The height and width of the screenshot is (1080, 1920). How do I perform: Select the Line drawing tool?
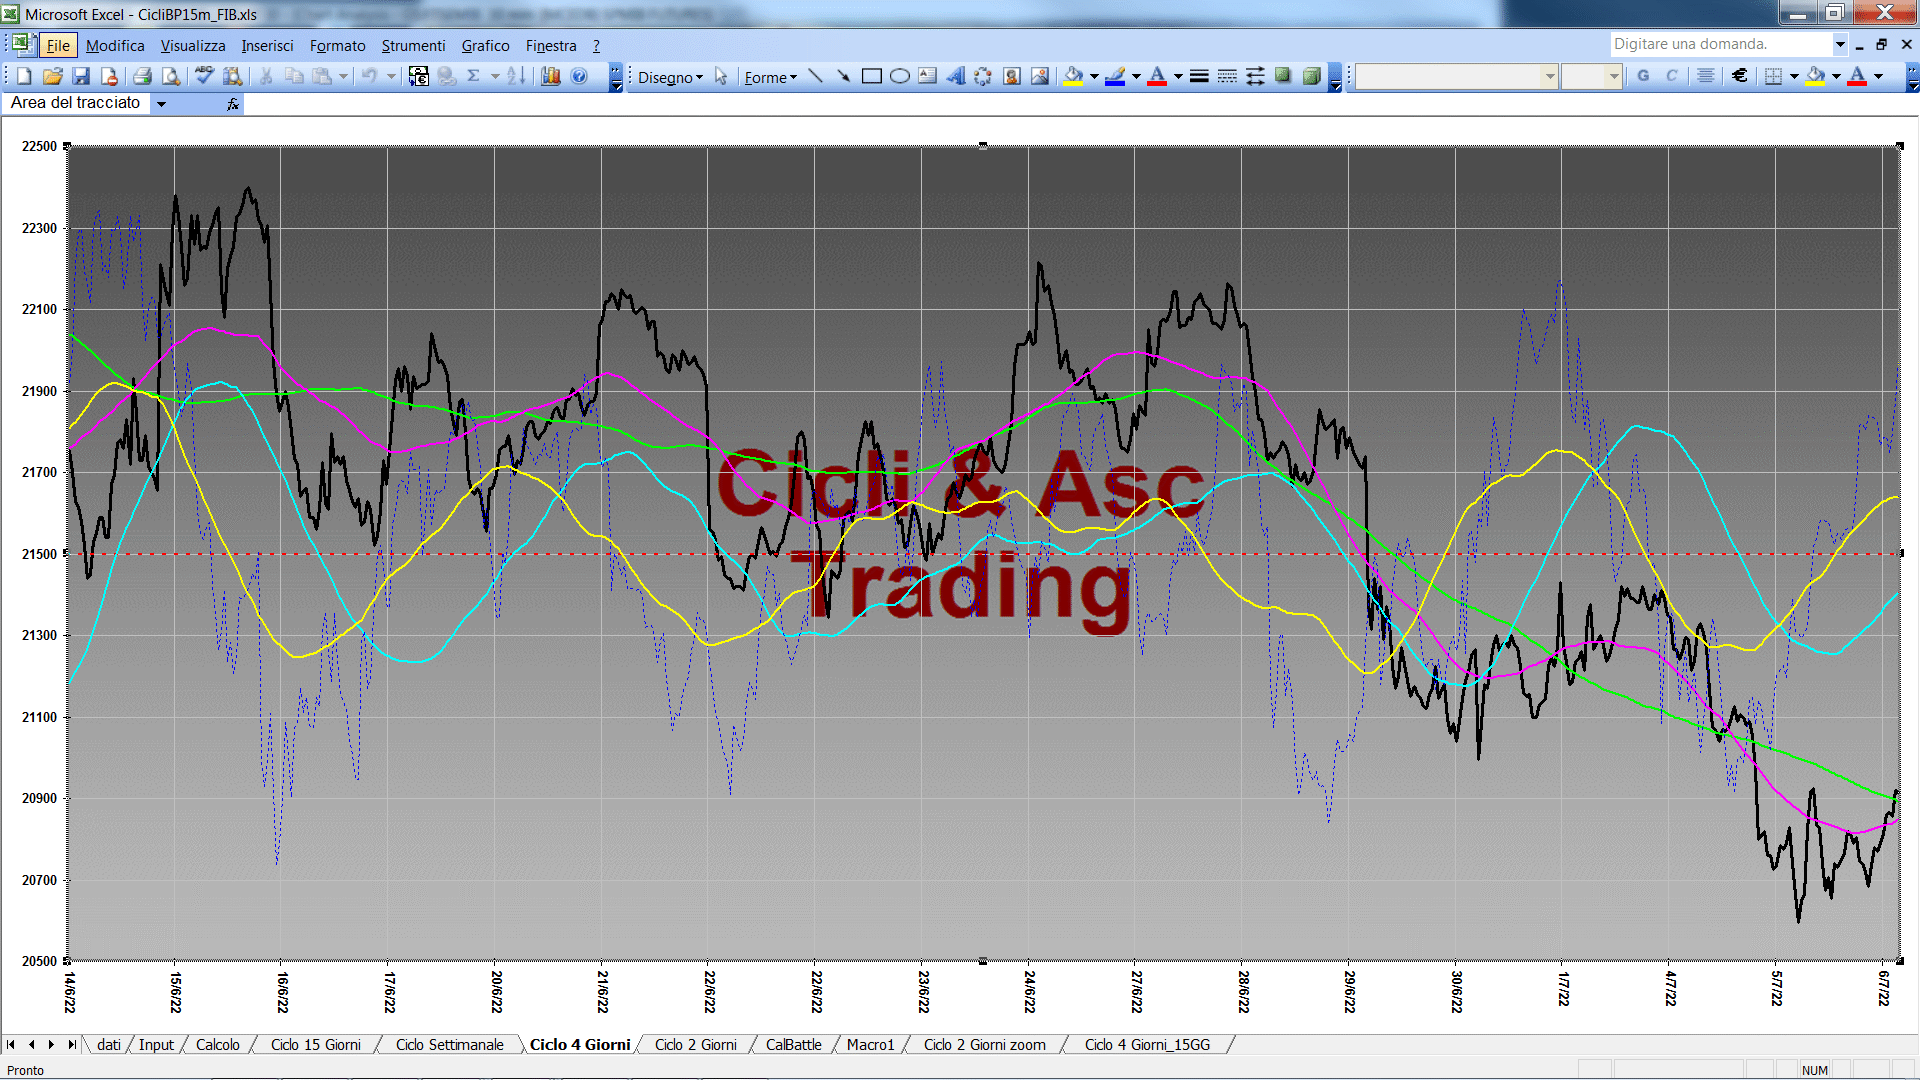[x=816, y=77]
